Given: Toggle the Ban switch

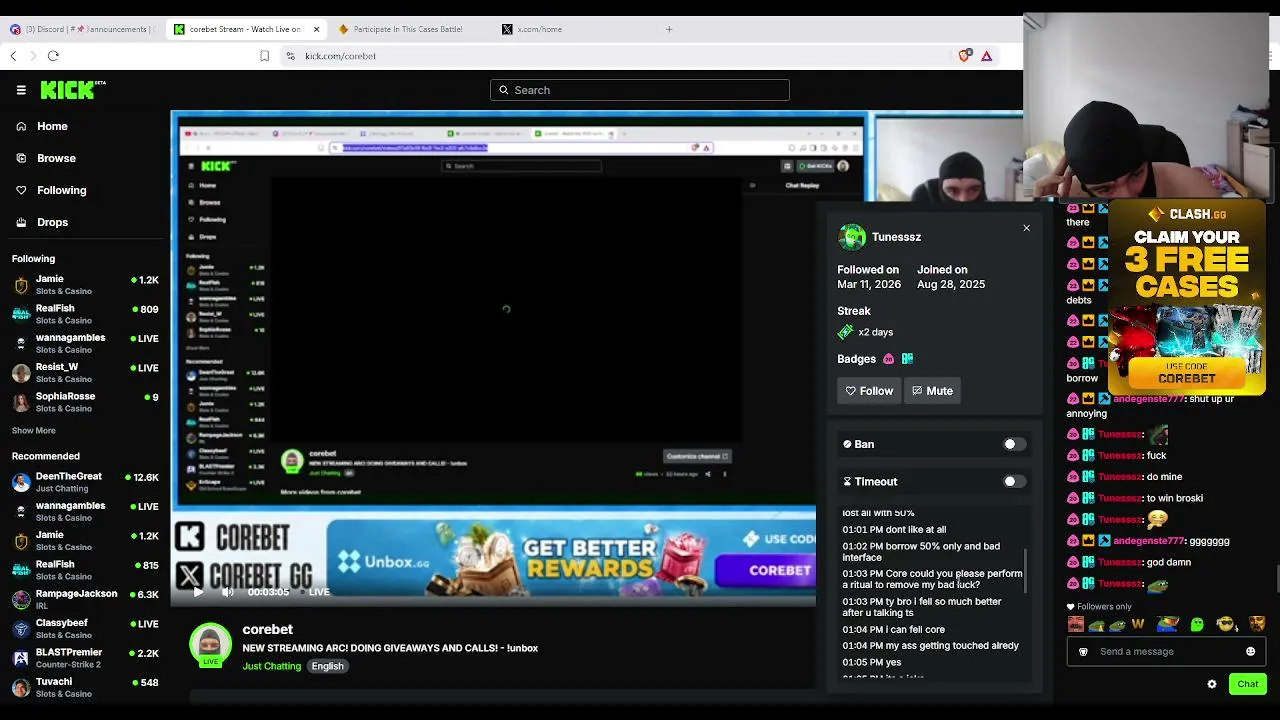Looking at the screenshot, I should 1014,444.
